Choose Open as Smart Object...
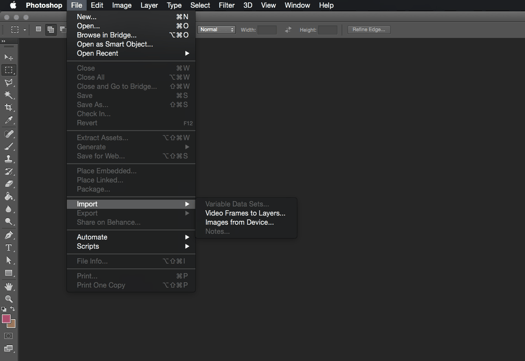This screenshot has height=361, width=525. pyautogui.click(x=131, y=44)
